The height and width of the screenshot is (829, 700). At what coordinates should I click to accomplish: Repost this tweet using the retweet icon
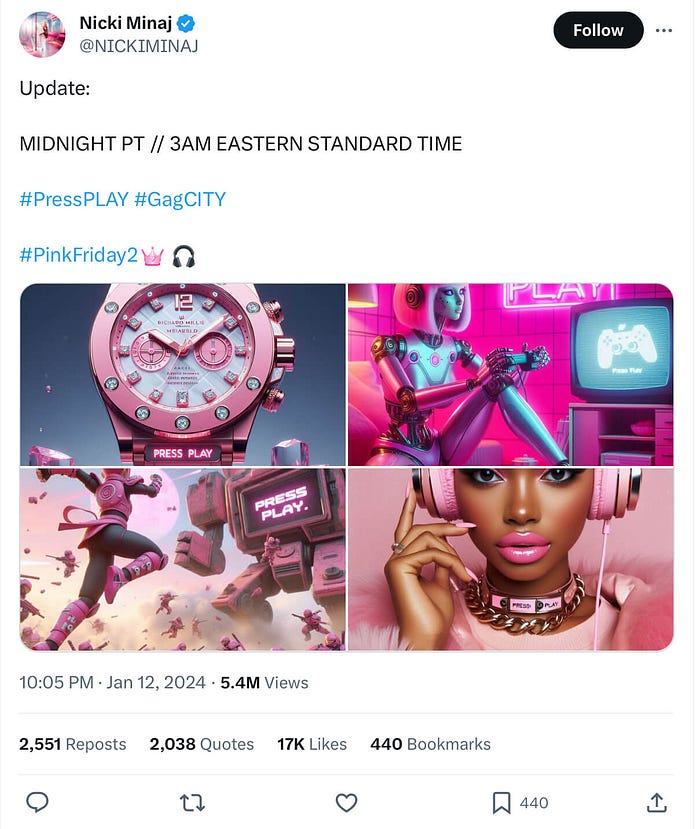tap(192, 803)
